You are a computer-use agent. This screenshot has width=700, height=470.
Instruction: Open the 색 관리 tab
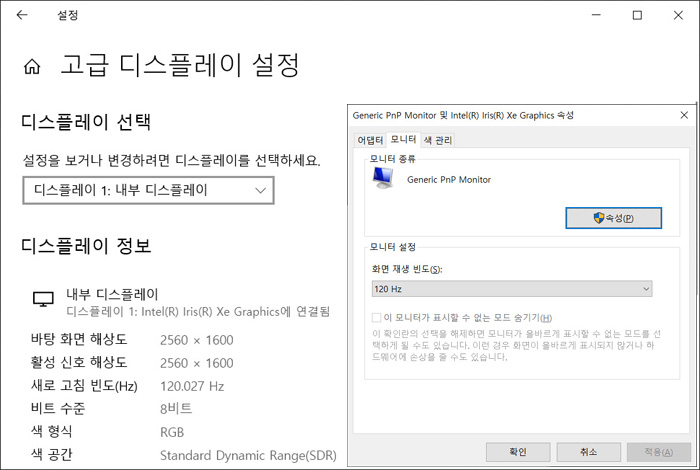coord(437,140)
